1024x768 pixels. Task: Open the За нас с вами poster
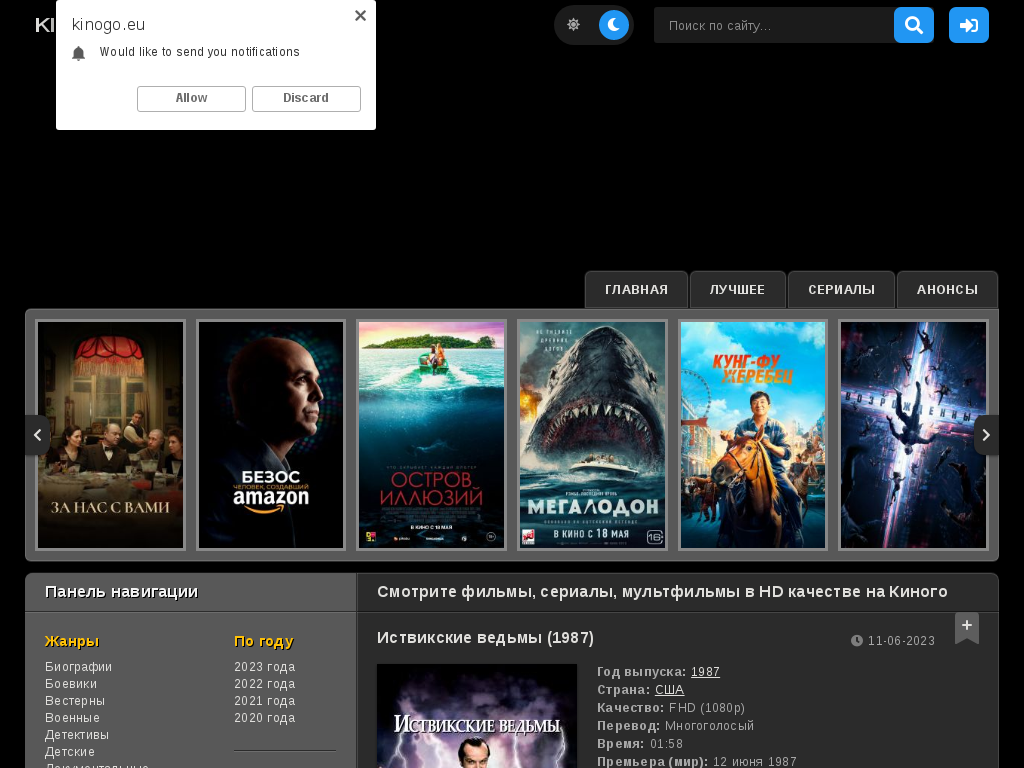(110, 435)
